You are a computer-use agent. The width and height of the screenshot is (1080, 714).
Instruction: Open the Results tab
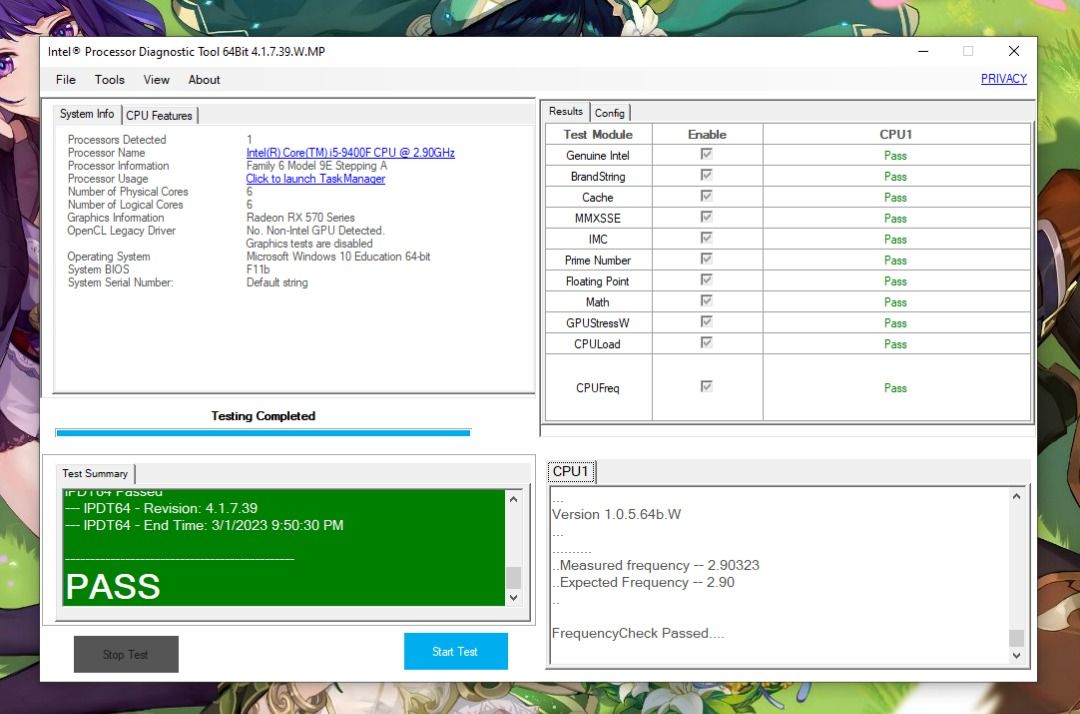click(565, 111)
